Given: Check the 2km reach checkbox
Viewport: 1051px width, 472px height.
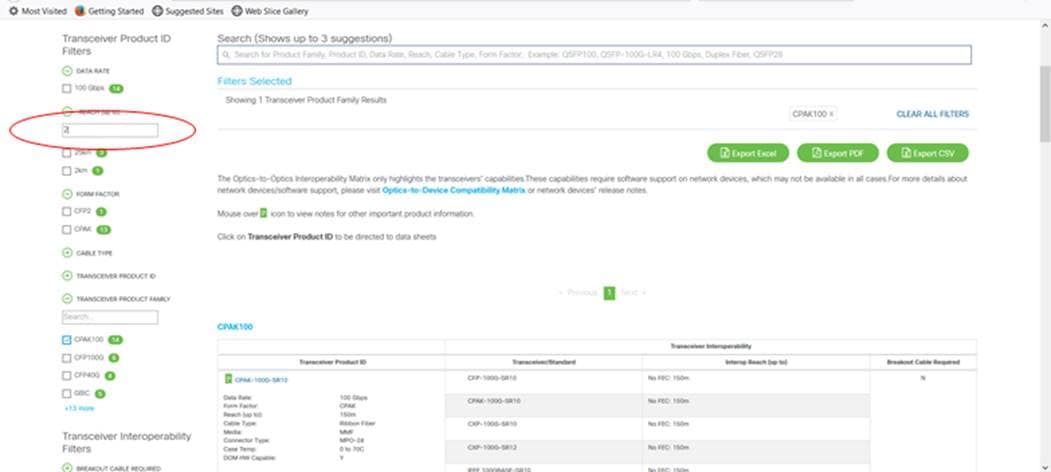Looking at the screenshot, I should pyautogui.click(x=66, y=171).
